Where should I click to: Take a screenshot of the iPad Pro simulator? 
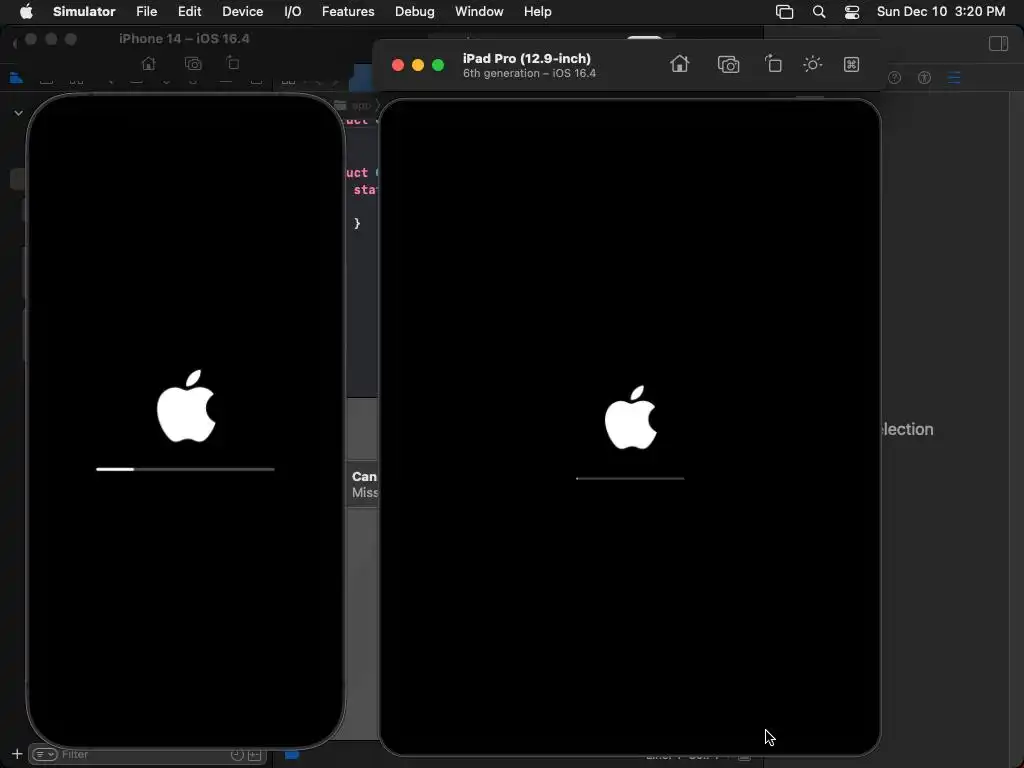(x=728, y=64)
